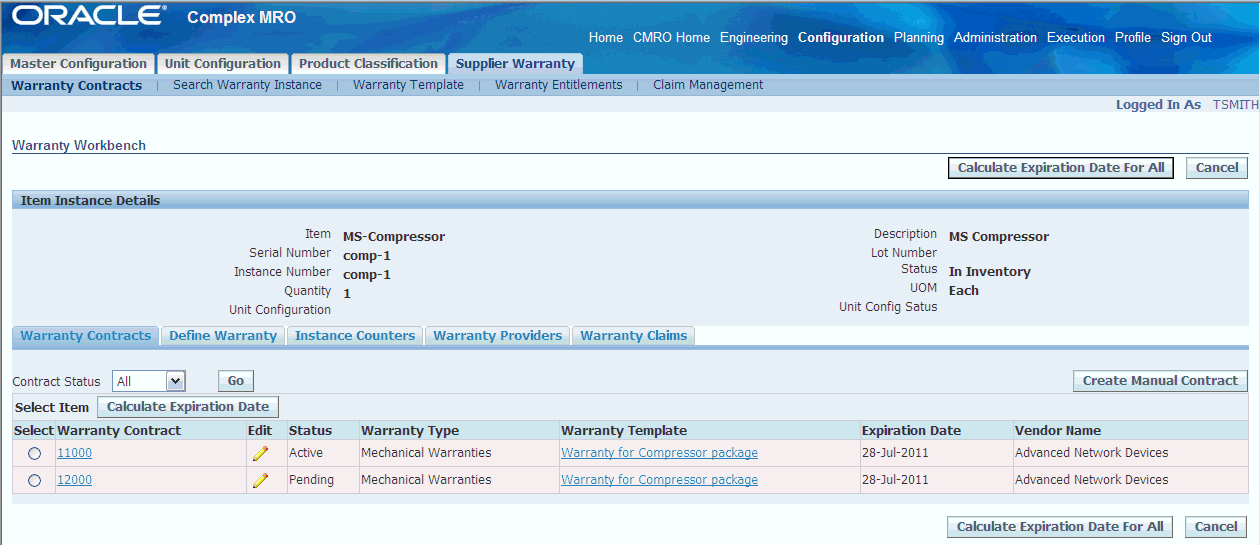Click Mechanical Warranties in contract 11000 row
This screenshot has width=1260, height=545.
[x=426, y=453]
